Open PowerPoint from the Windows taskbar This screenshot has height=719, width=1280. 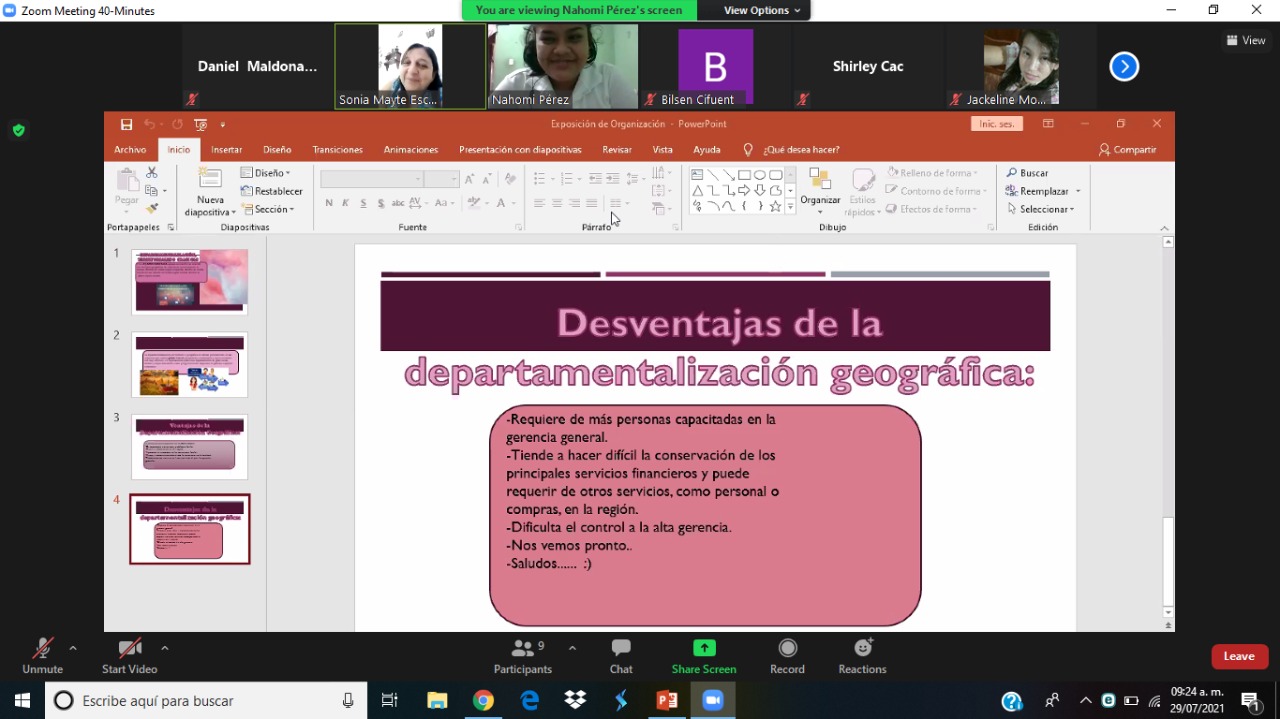[x=667, y=701]
